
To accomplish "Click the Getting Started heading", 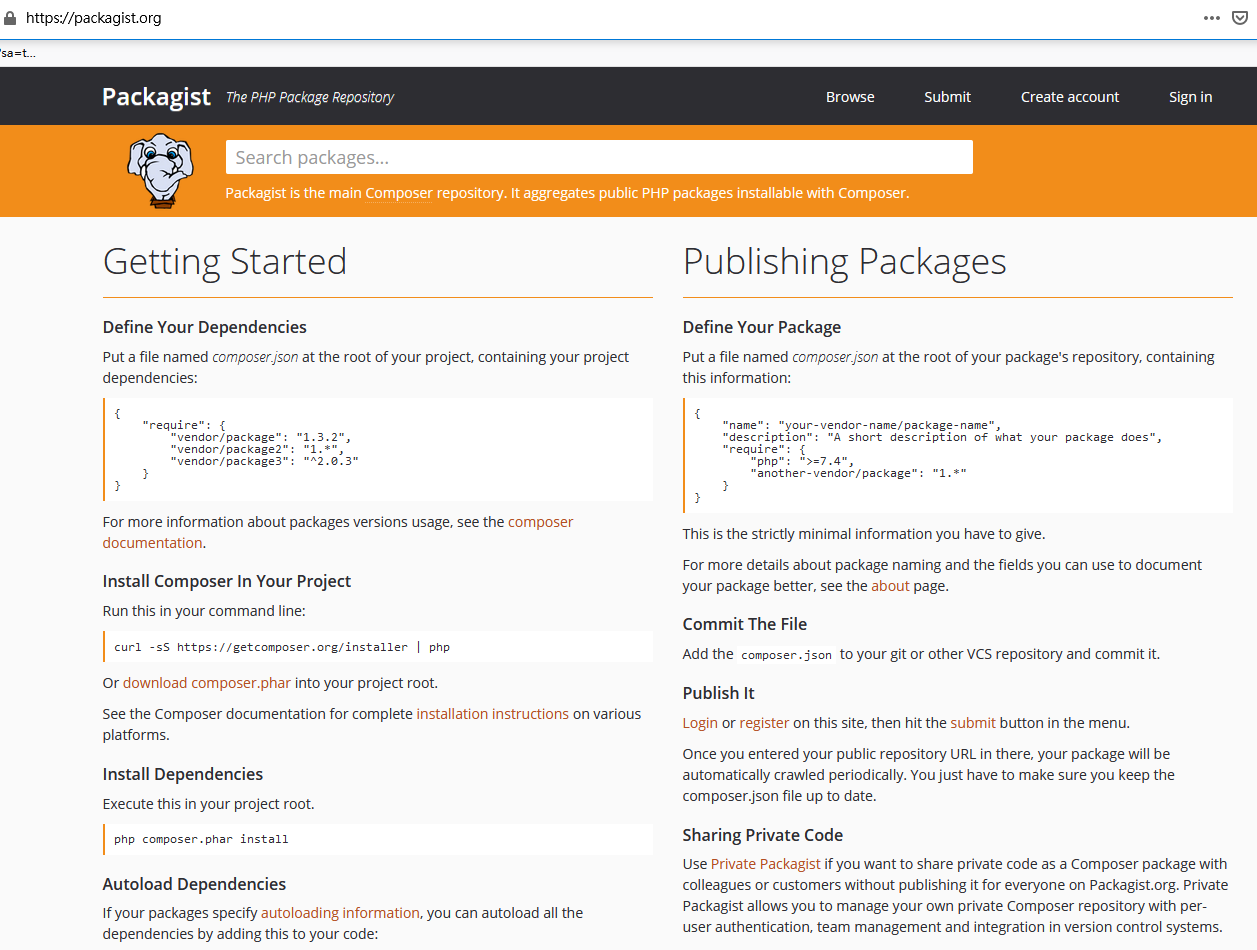I will (x=225, y=262).
